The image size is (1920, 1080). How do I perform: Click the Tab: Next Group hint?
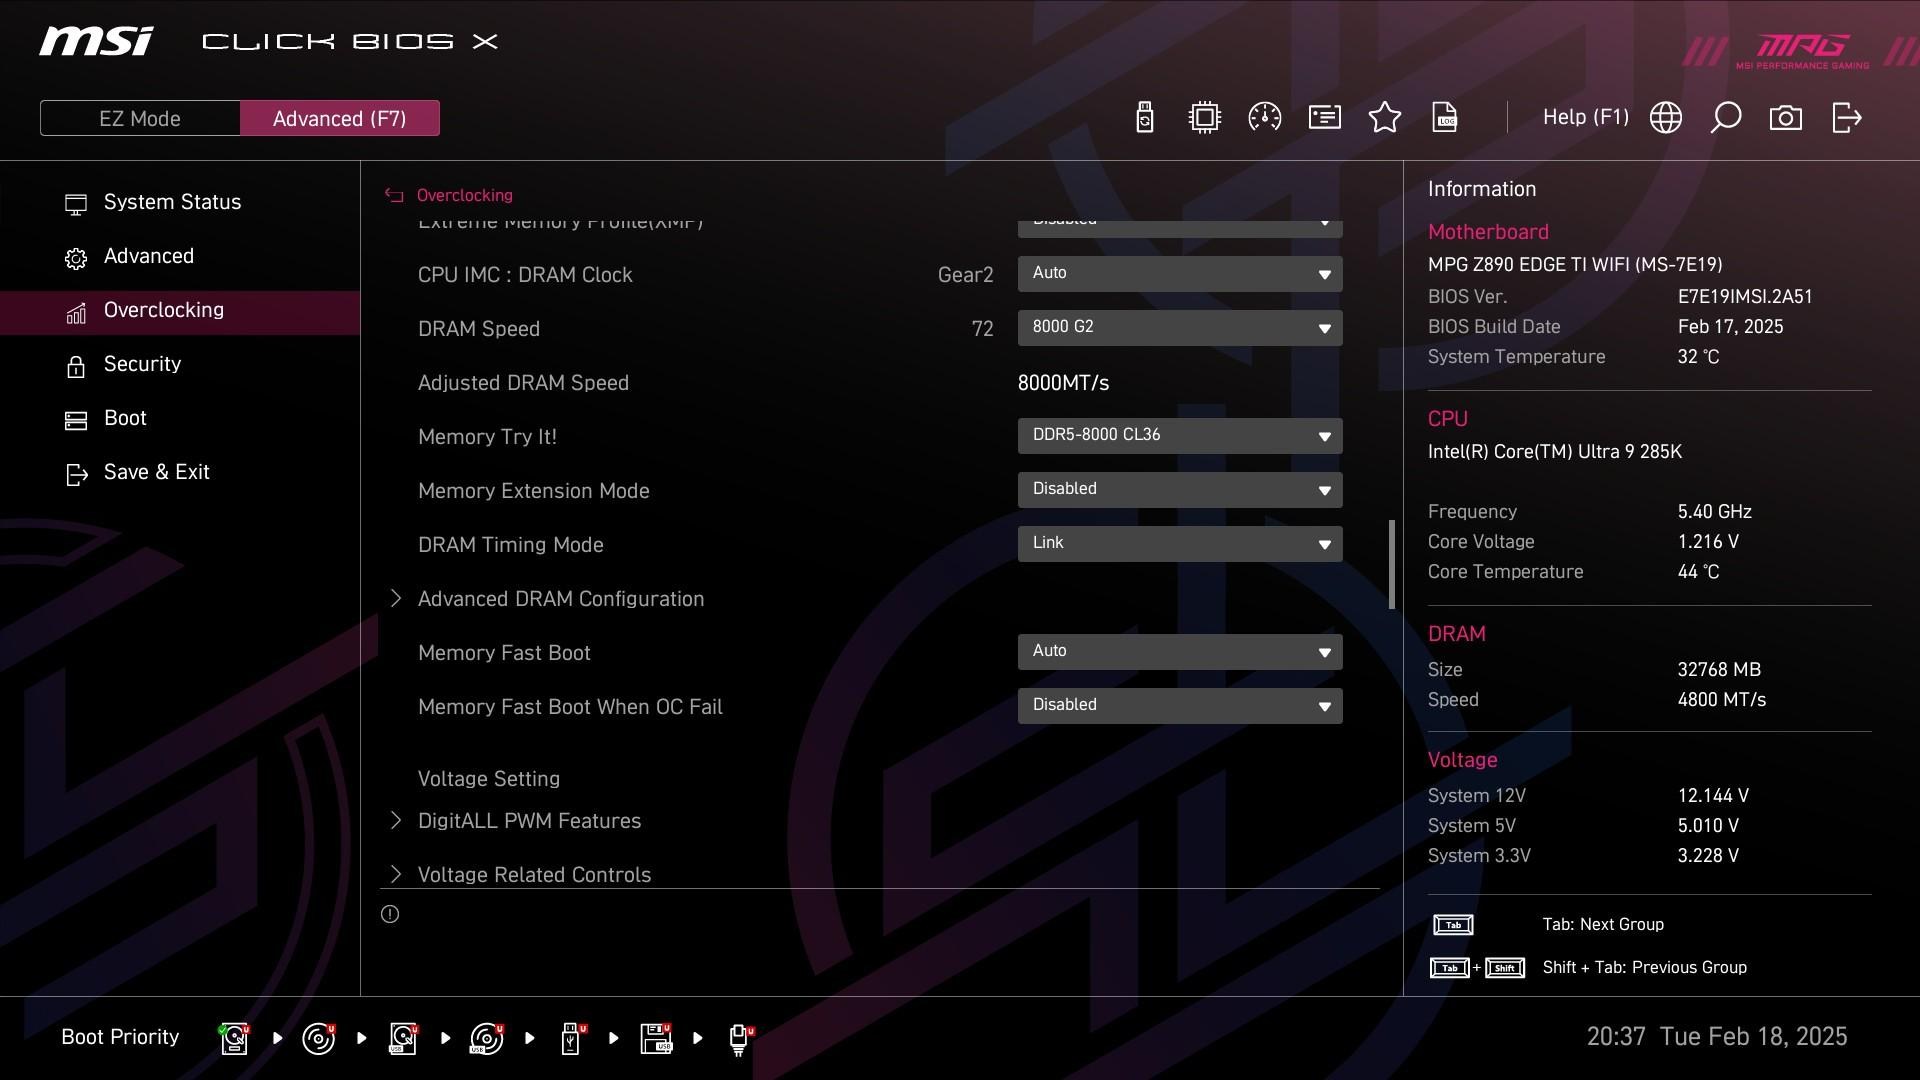pos(1603,924)
